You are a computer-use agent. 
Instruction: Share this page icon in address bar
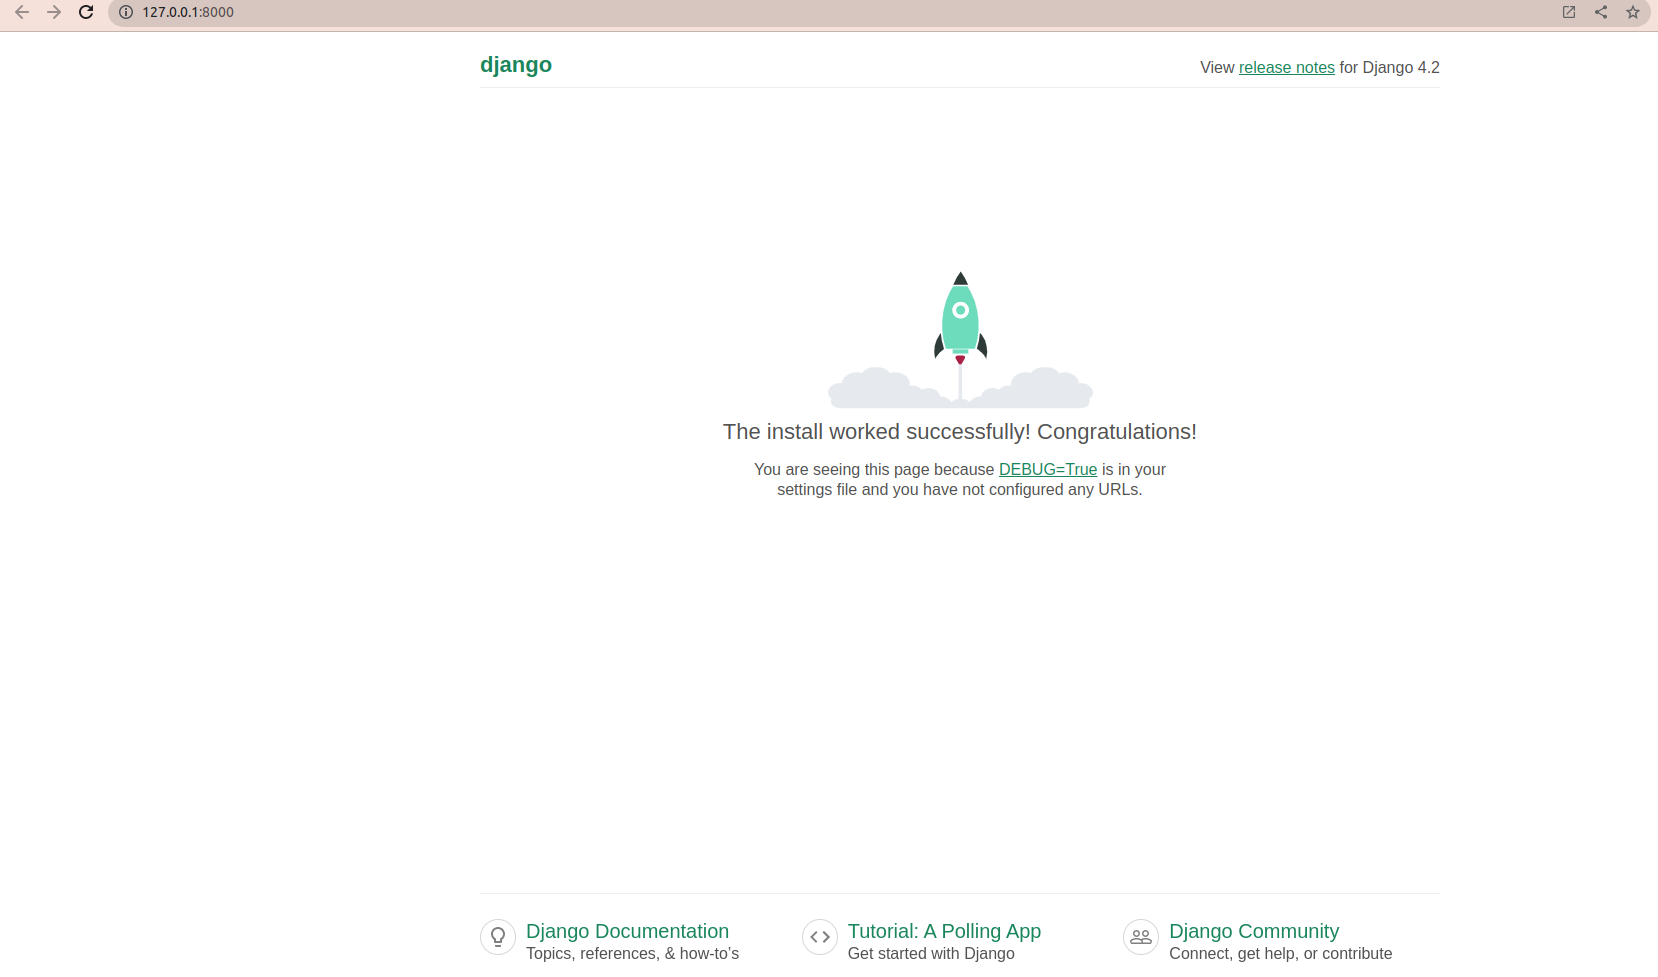coord(1601,12)
